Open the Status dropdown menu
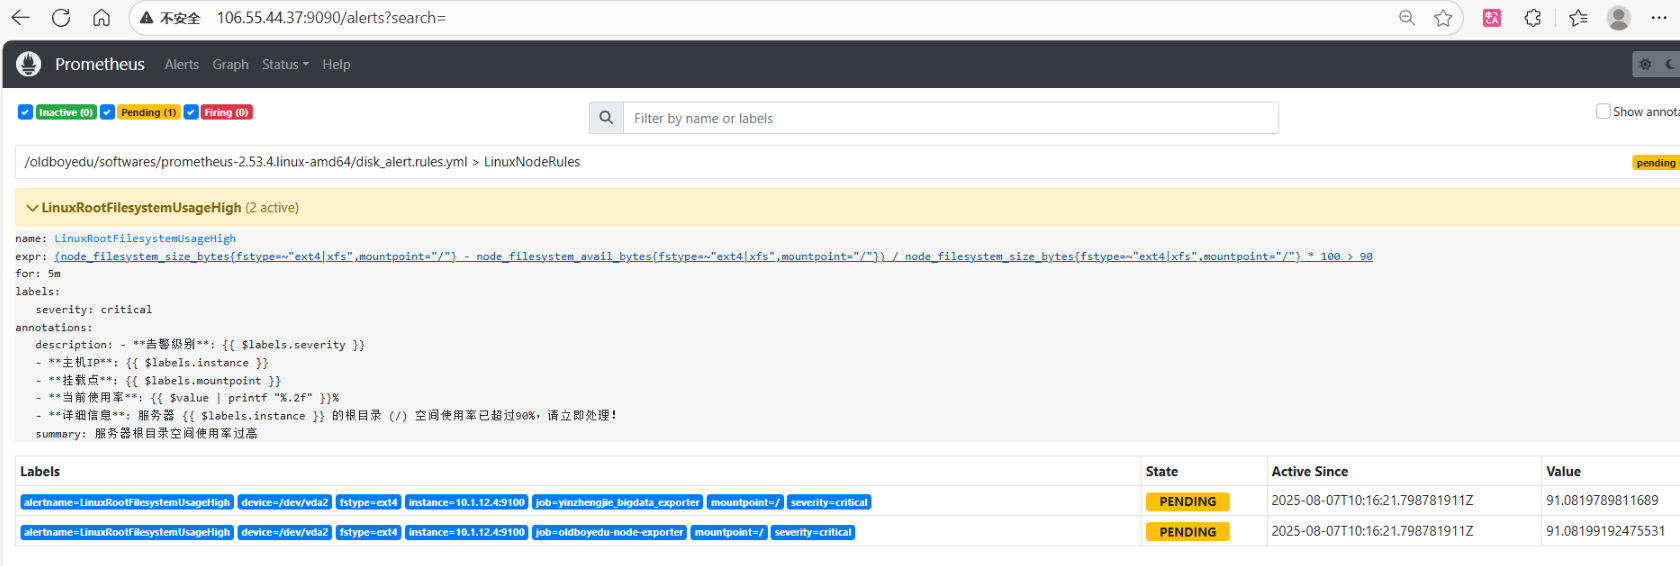Screen dimensions: 1680x566 click(x=285, y=64)
